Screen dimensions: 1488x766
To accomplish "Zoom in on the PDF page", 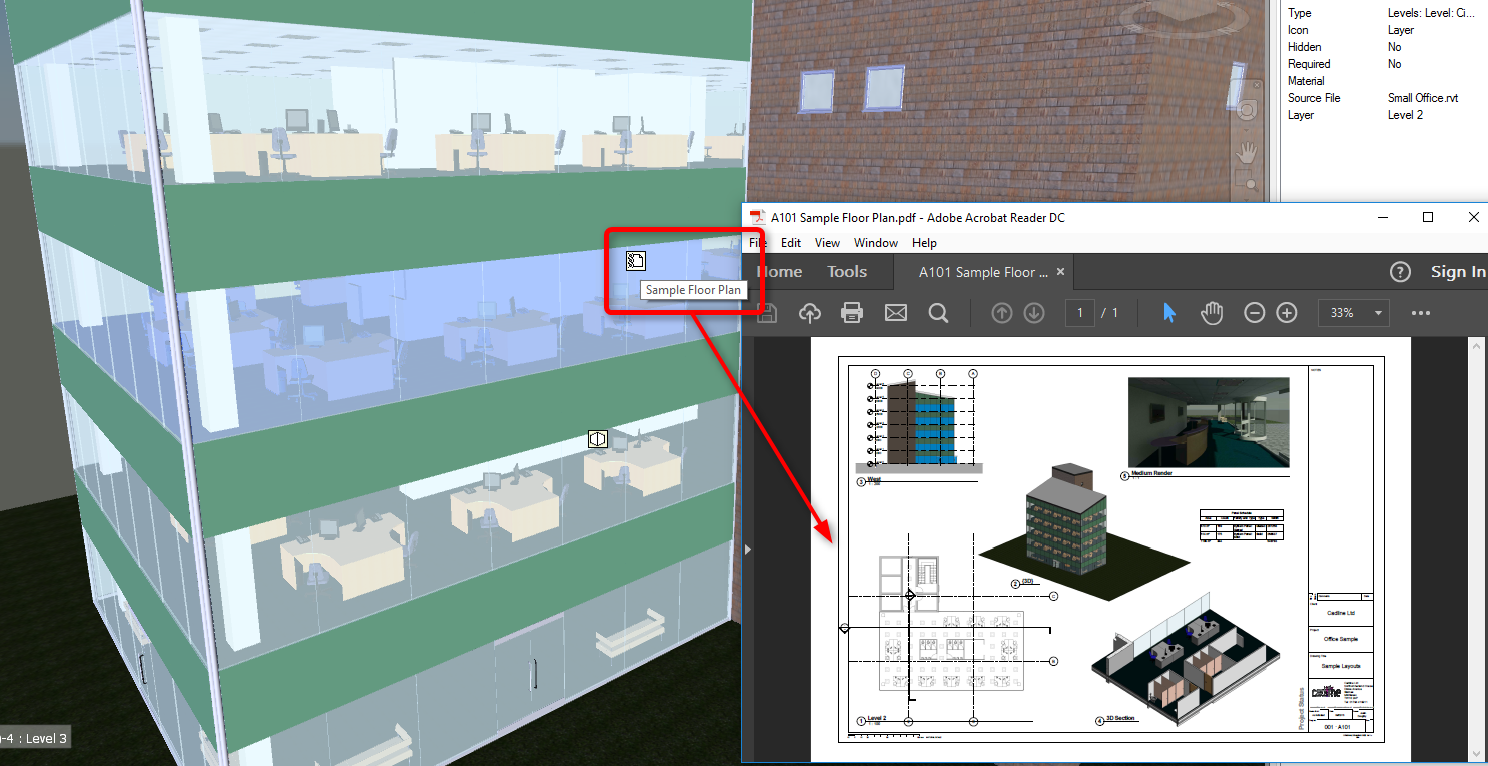I will [1287, 313].
